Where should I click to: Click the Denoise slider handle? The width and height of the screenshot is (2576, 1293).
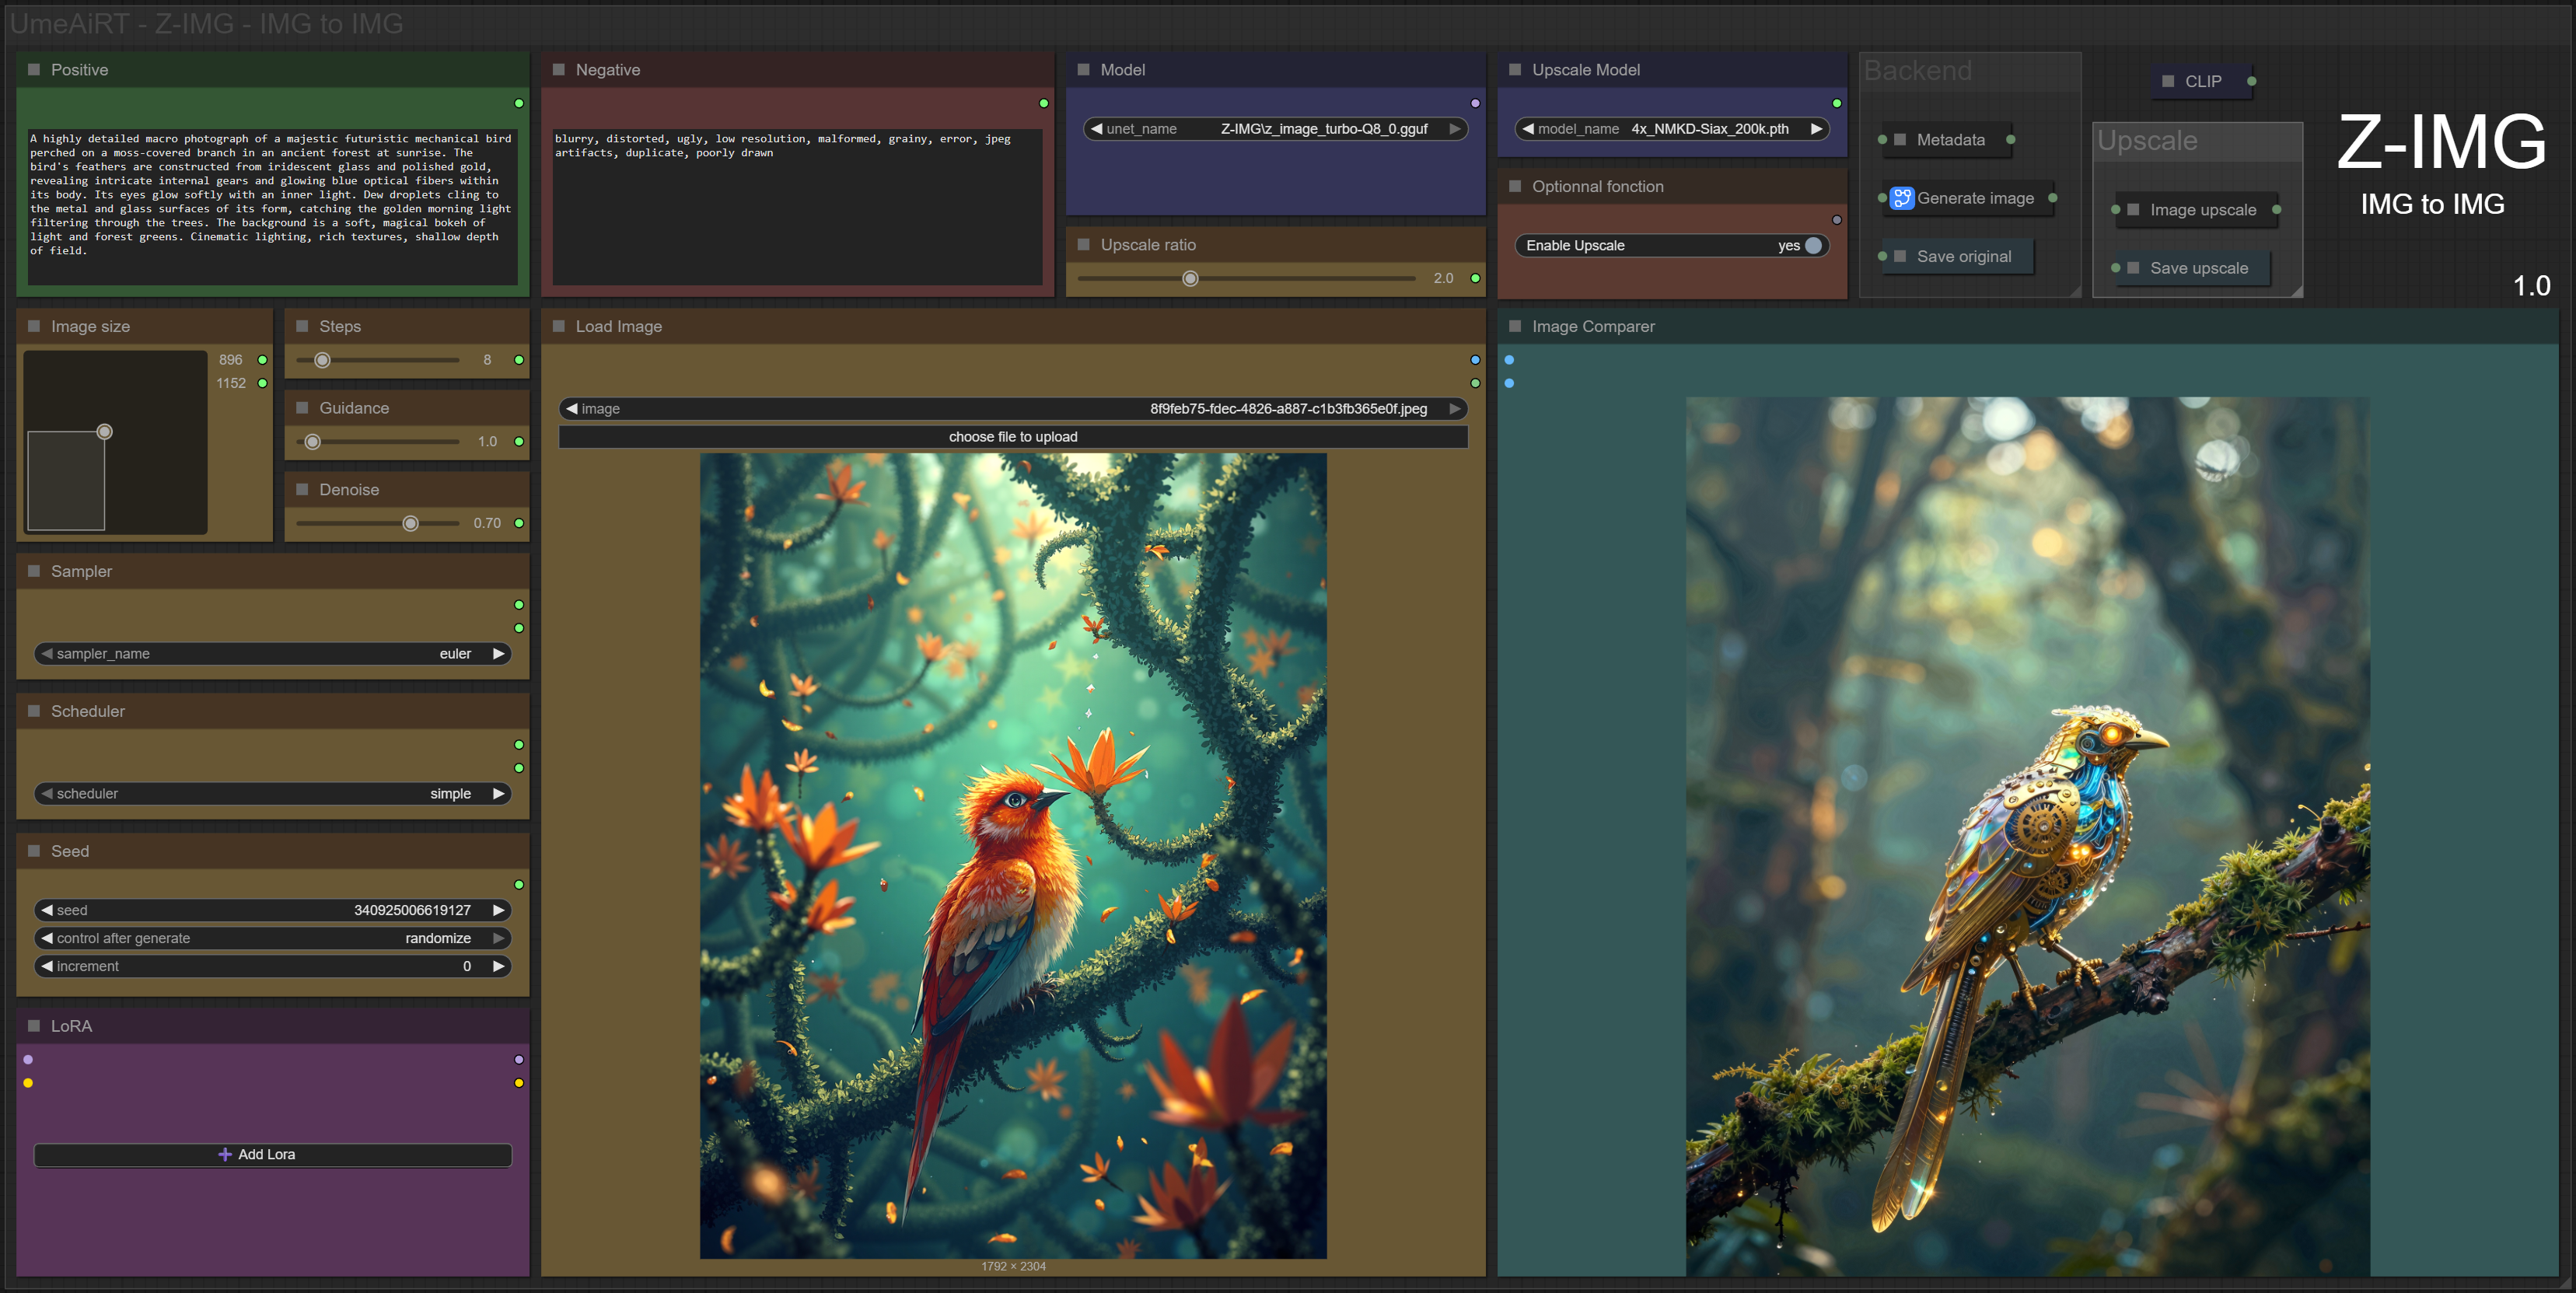(x=410, y=524)
